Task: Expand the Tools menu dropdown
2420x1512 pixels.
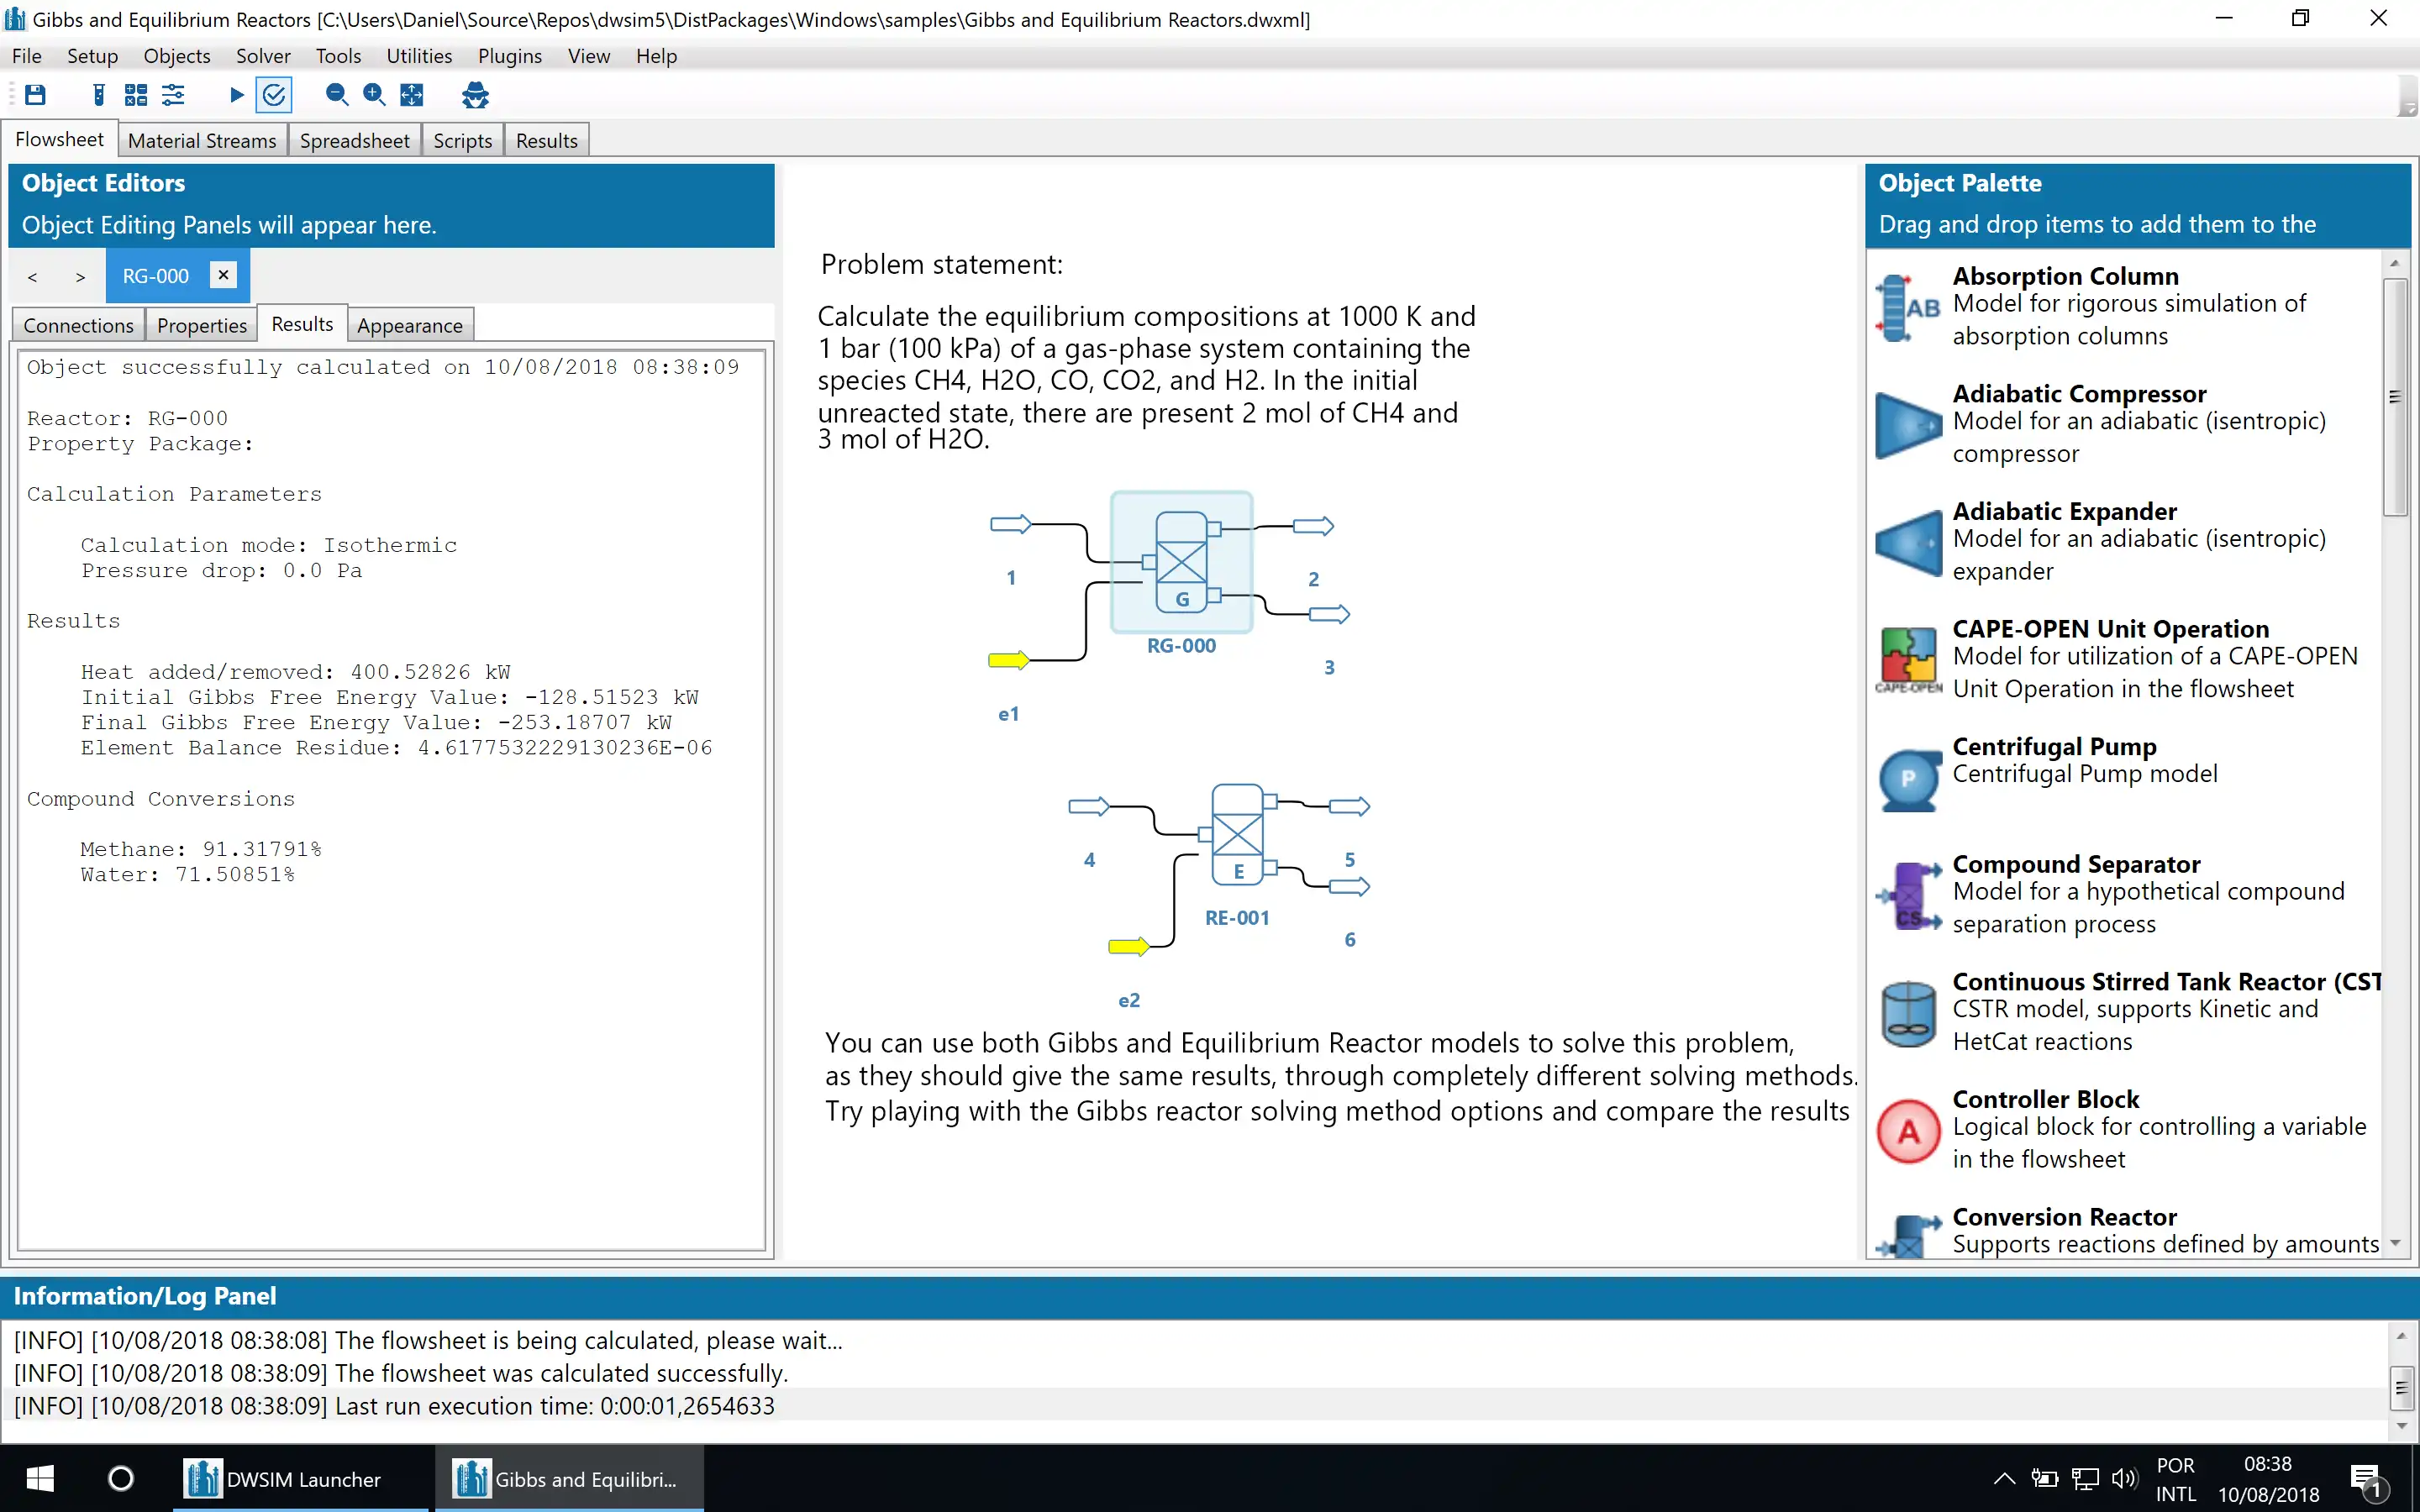Action: pos(336,54)
